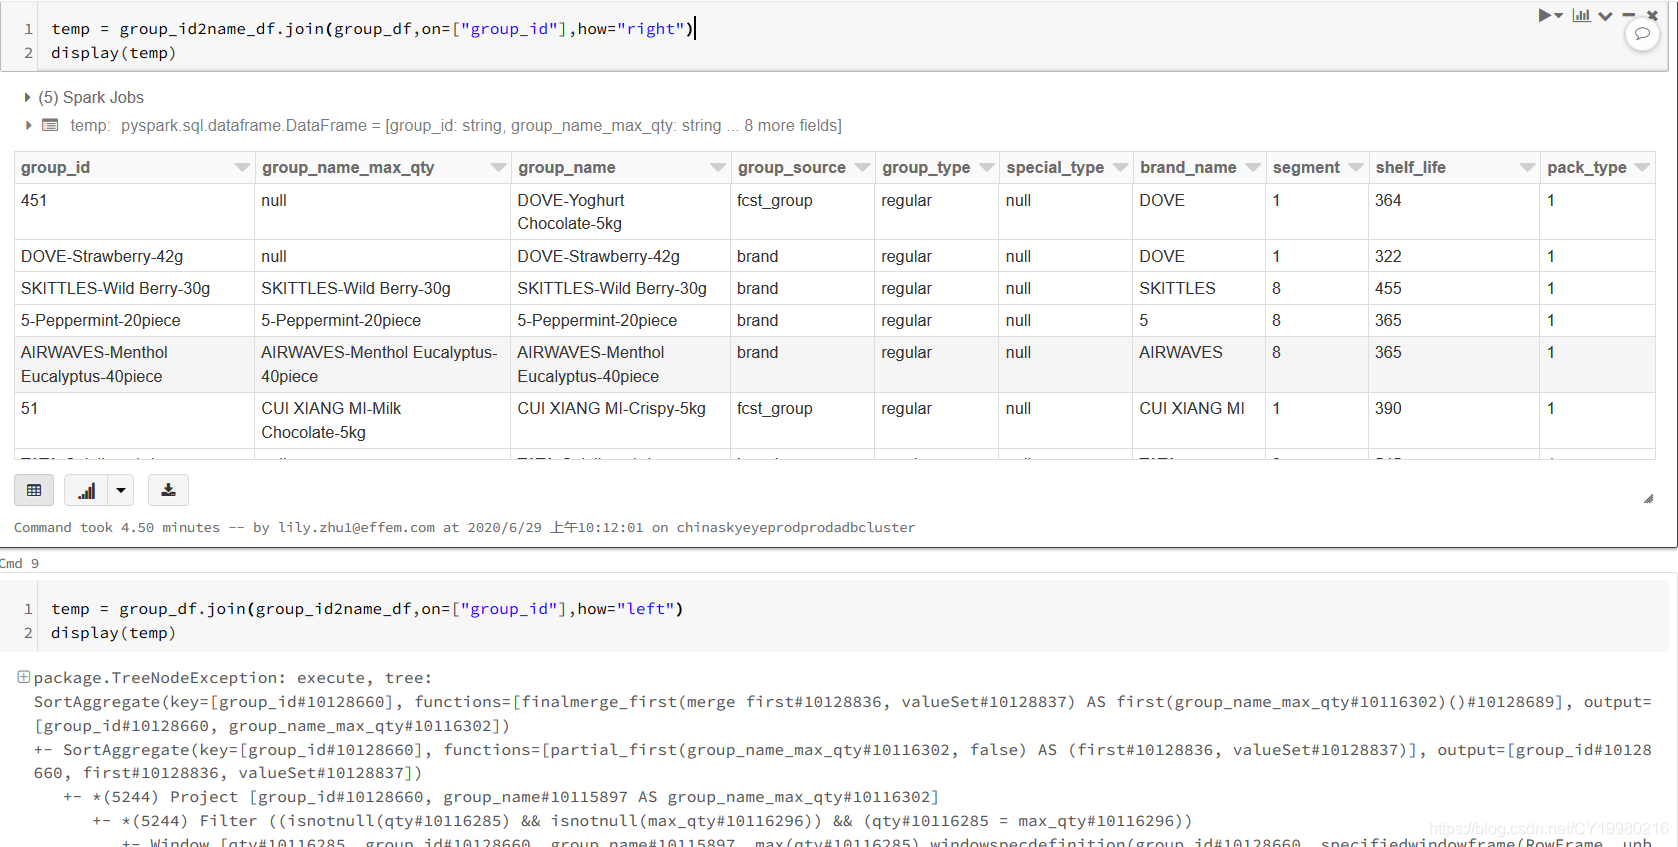Select the cell containing group_id 451

point(134,211)
